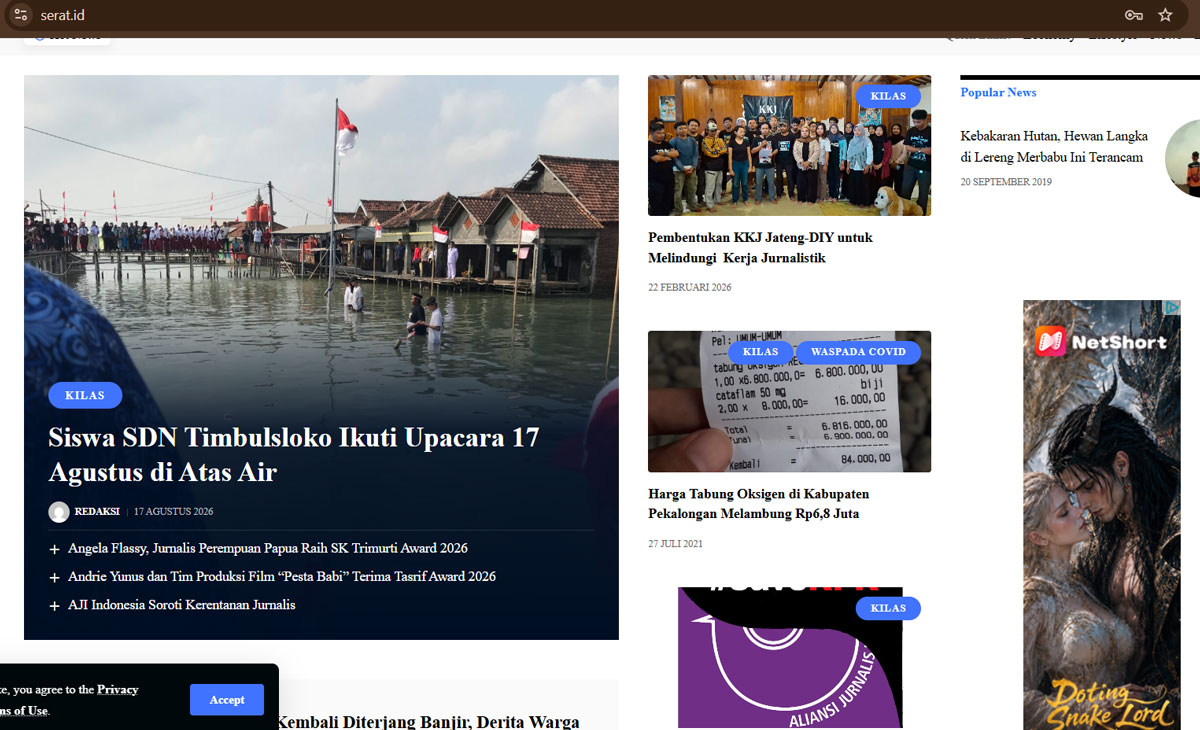Open the Siswa SDN Timbulsloko Upacara headline
This screenshot has width=1200, height=730.
[294, 454]
